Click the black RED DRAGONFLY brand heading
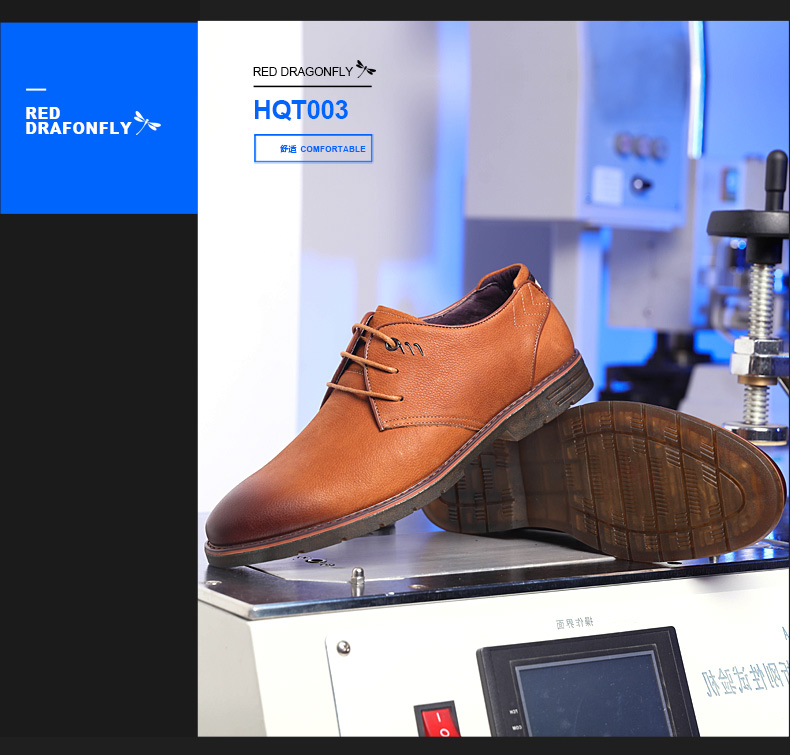The height and width of the screenshot is (755, 790). (301, 72)
